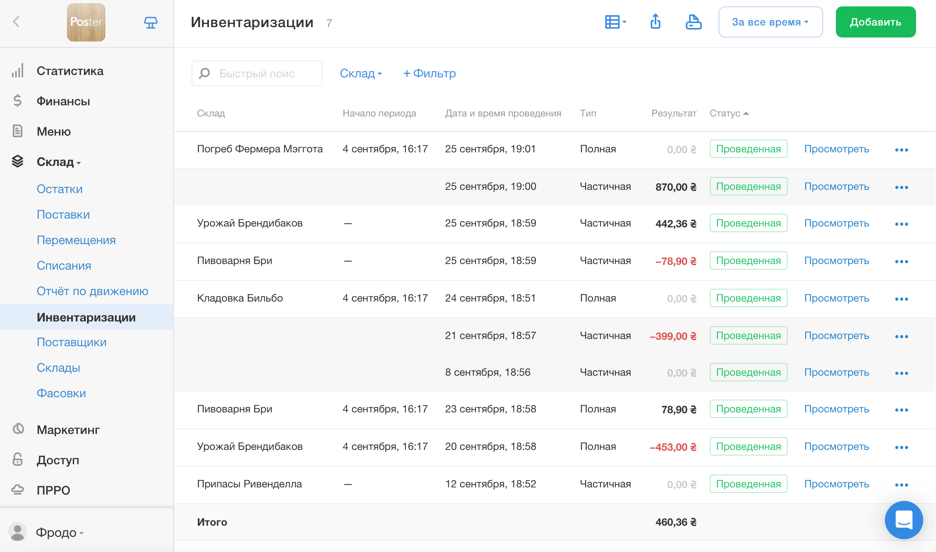Click the print icon in the header
Viewport: 936px width, 552px height.
pos(693,22)
